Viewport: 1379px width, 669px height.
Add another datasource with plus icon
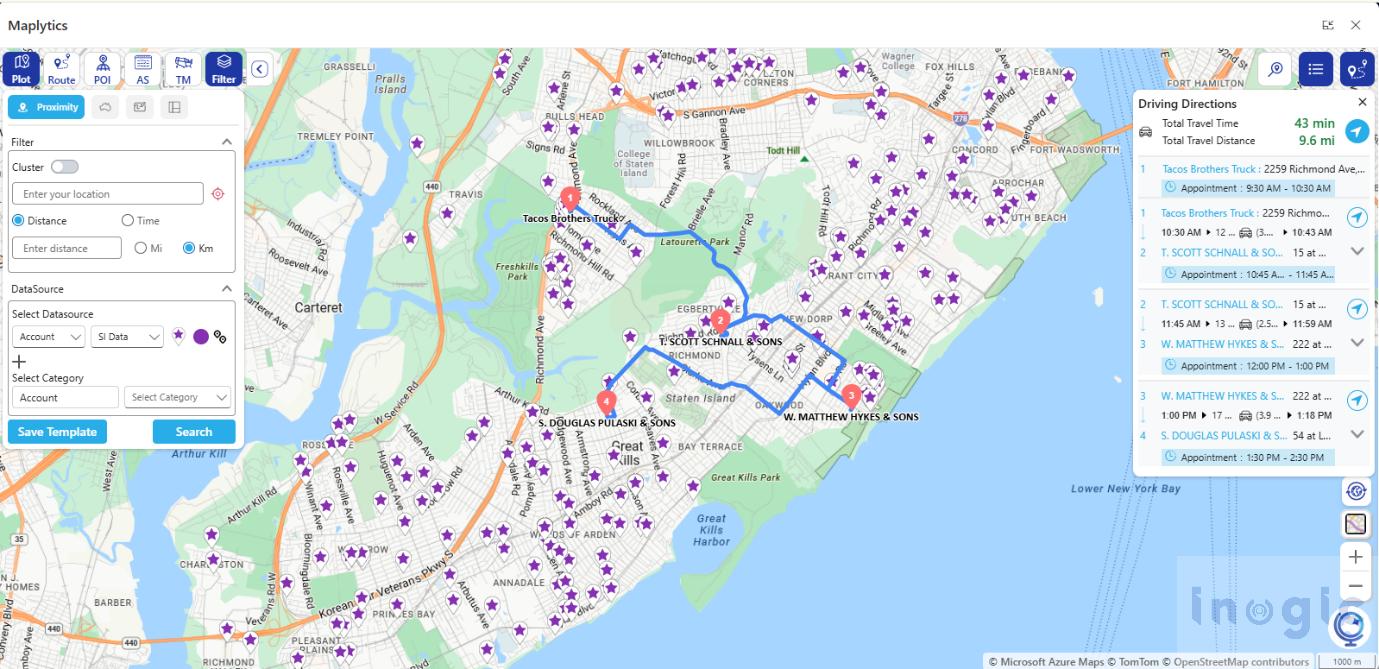[x=19, y=361]
